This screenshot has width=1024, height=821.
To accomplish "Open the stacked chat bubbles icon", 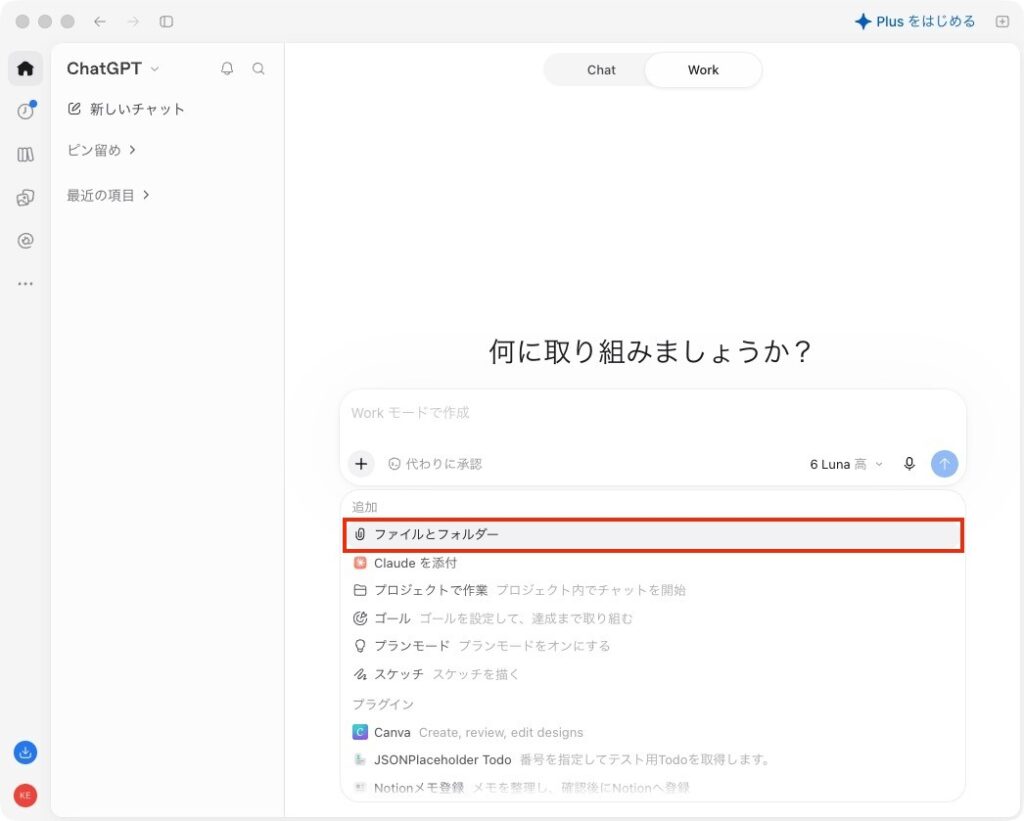I will (x=25, y=197).
